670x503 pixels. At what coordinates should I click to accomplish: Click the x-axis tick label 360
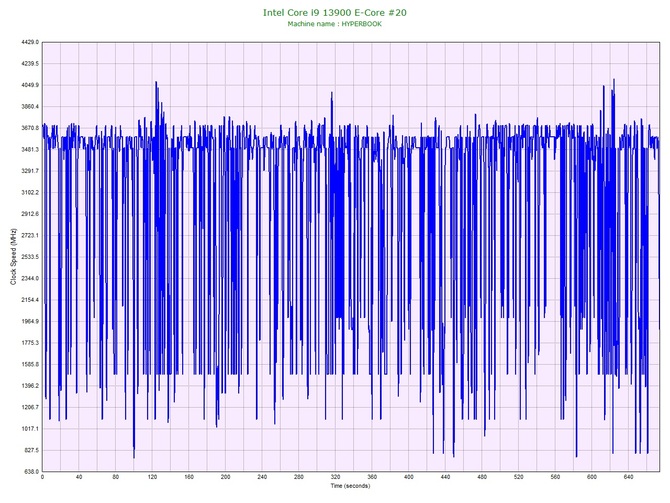[372, 477]
